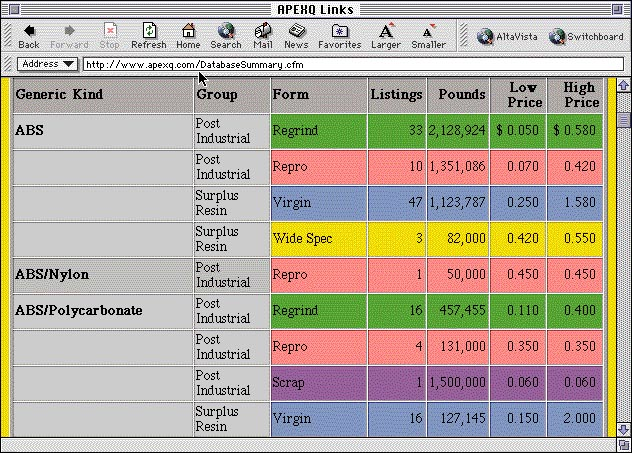Click the scrollbar up arrow
Image resolution: width=632 pixels, height=453 pixels.
(624, 85)
